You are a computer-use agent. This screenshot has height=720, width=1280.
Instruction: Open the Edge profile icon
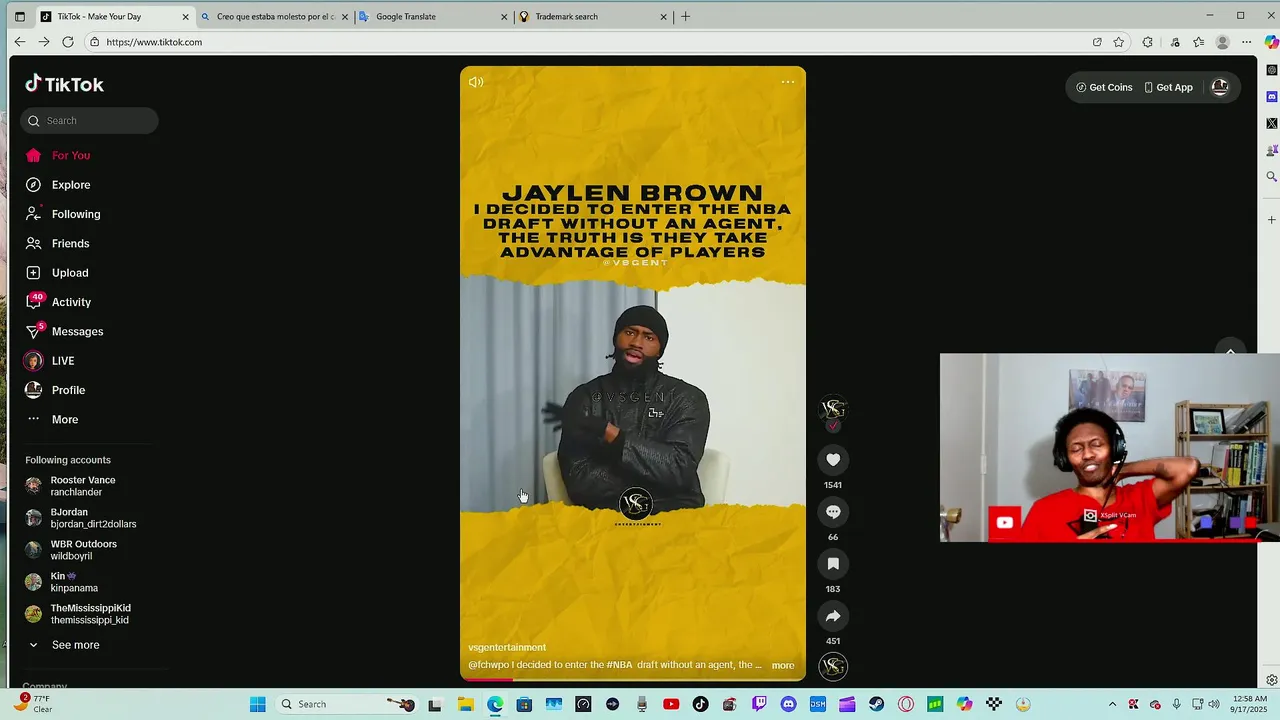tap(1222, 42)
